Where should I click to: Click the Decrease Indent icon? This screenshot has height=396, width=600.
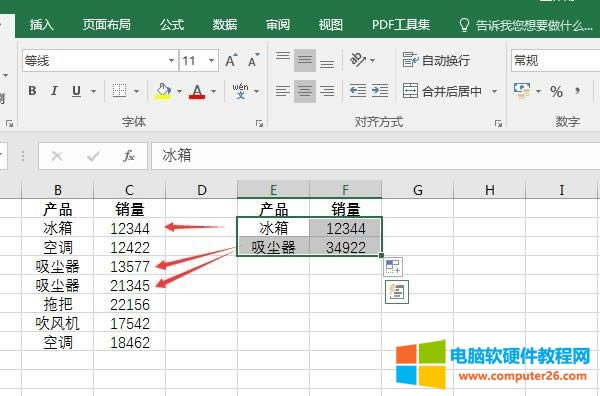358,91
